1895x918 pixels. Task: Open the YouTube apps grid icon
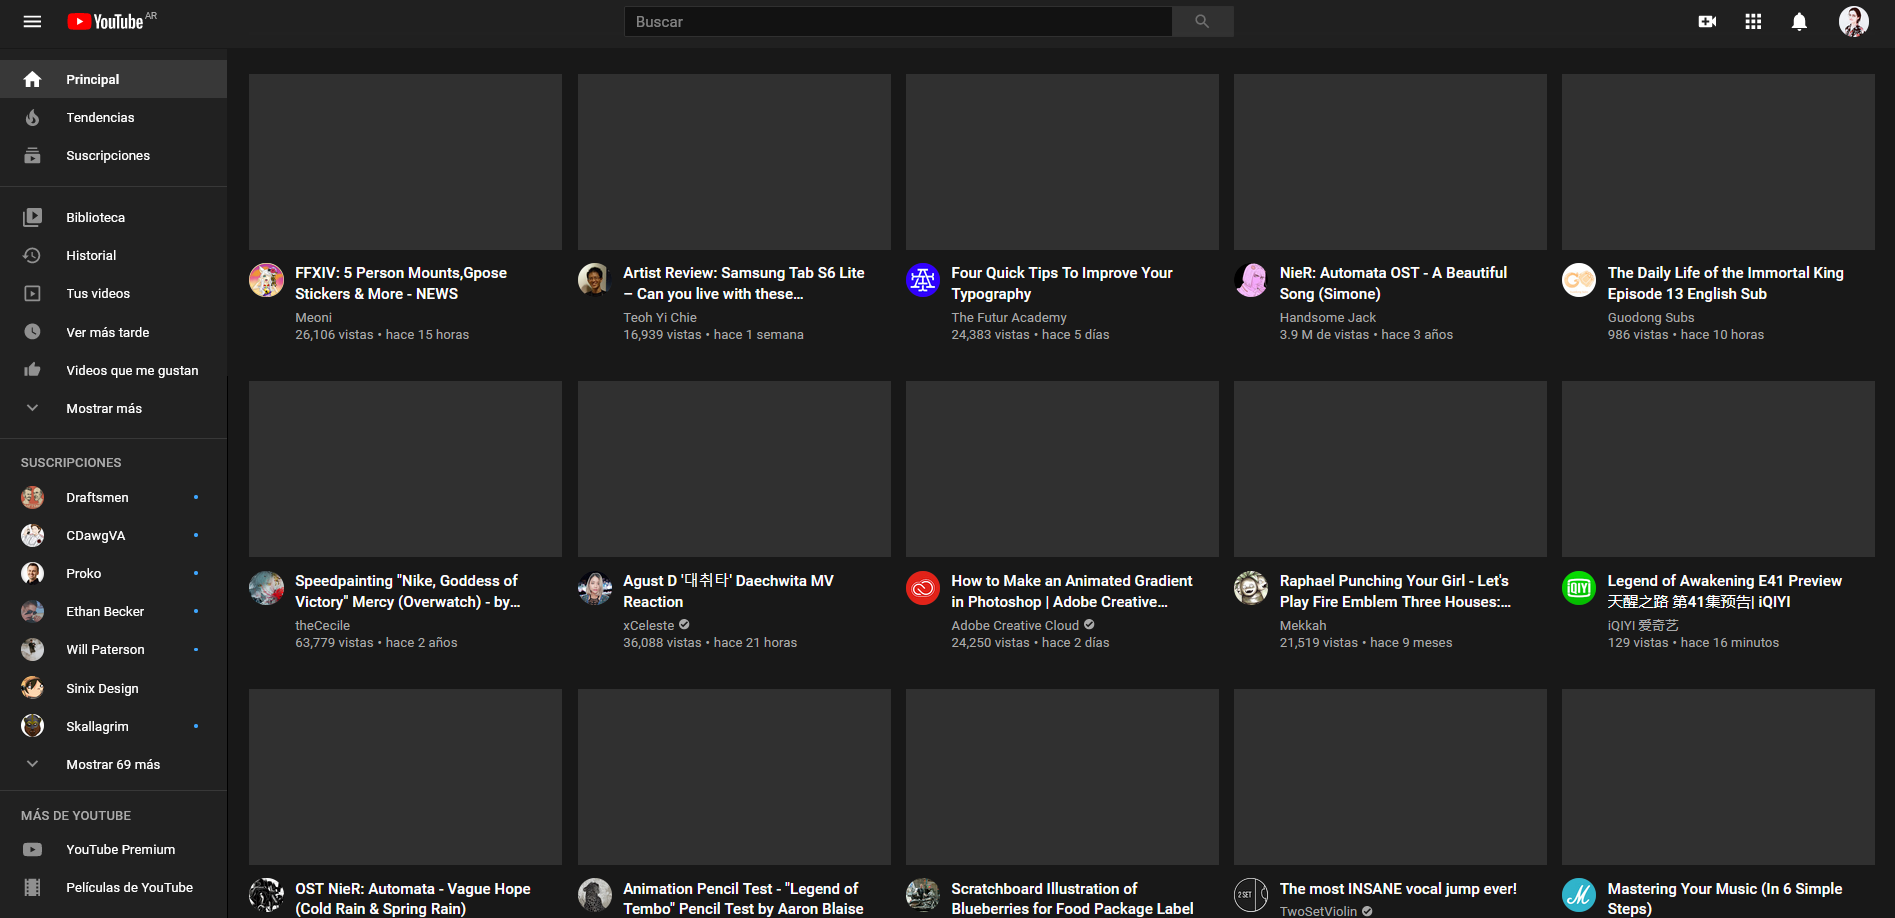coord(1753,21)
